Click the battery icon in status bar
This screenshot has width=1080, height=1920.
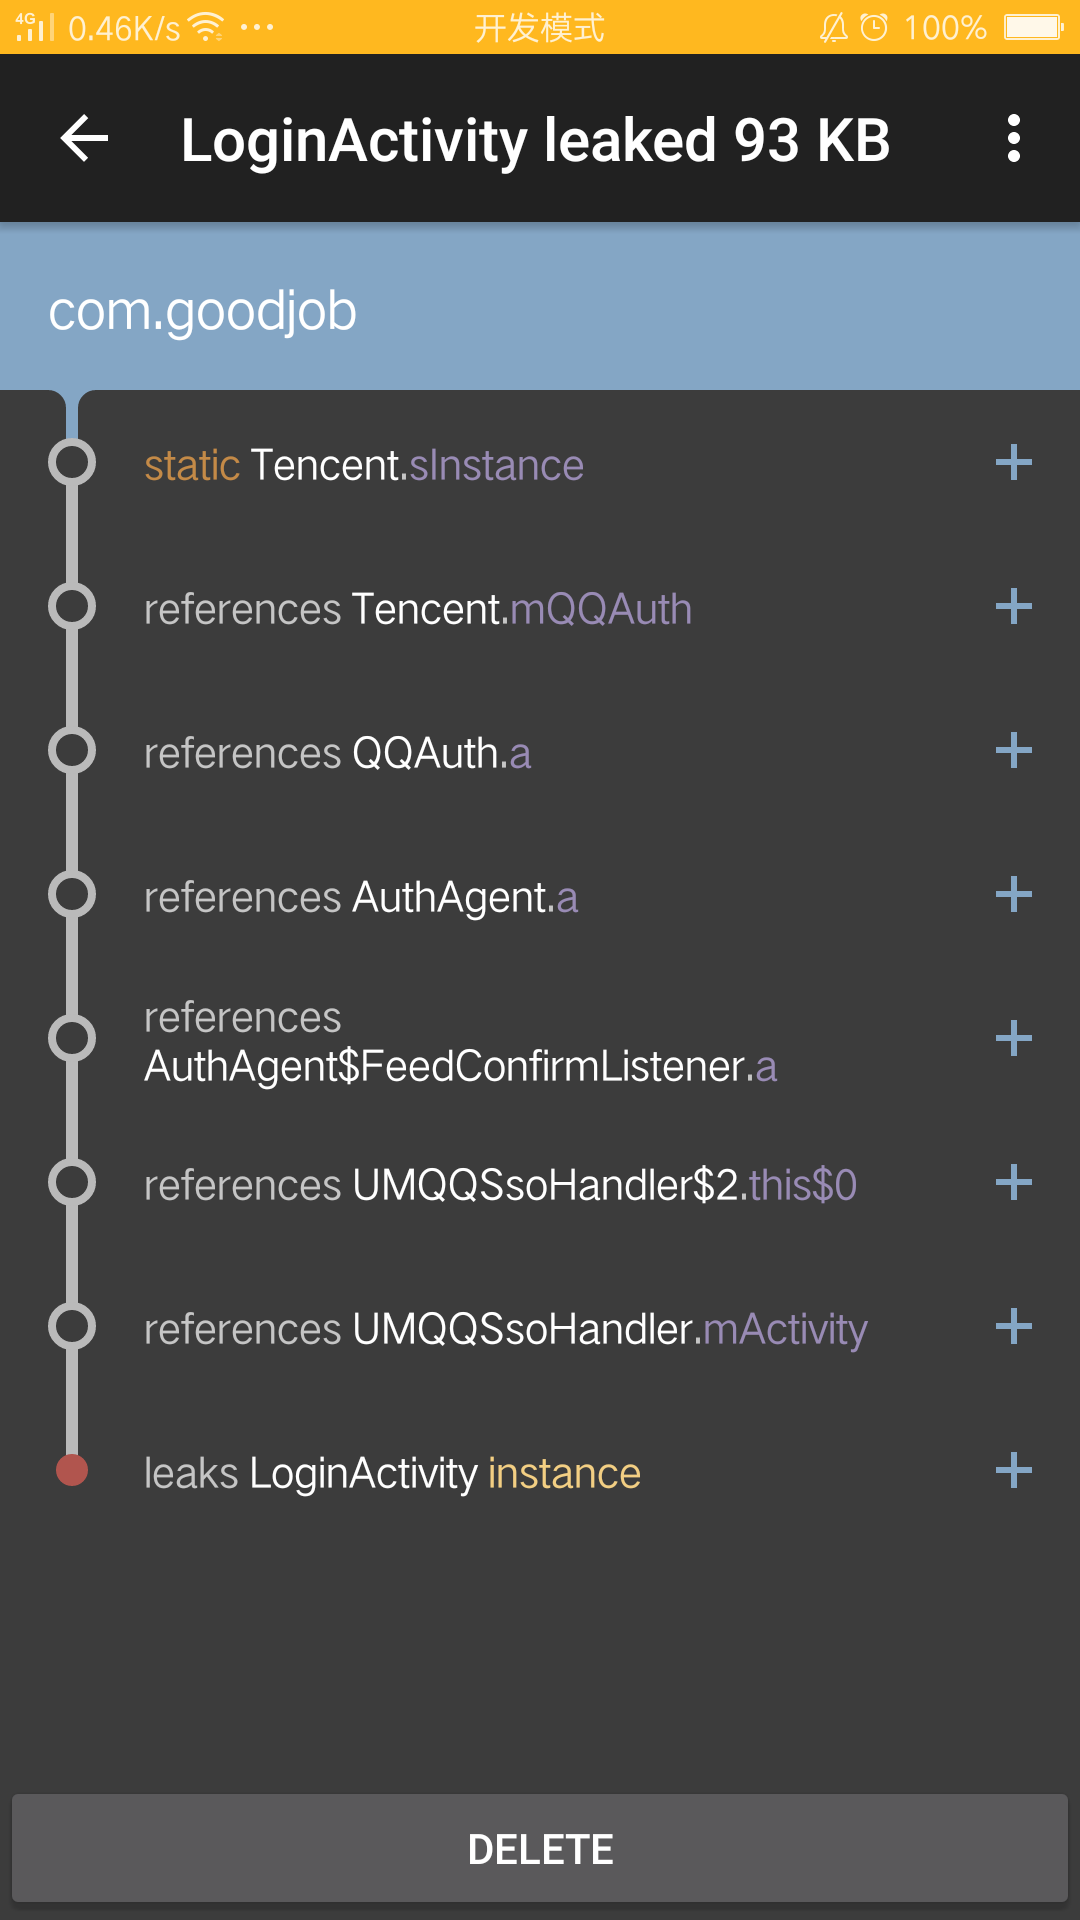coord(1034,27)
